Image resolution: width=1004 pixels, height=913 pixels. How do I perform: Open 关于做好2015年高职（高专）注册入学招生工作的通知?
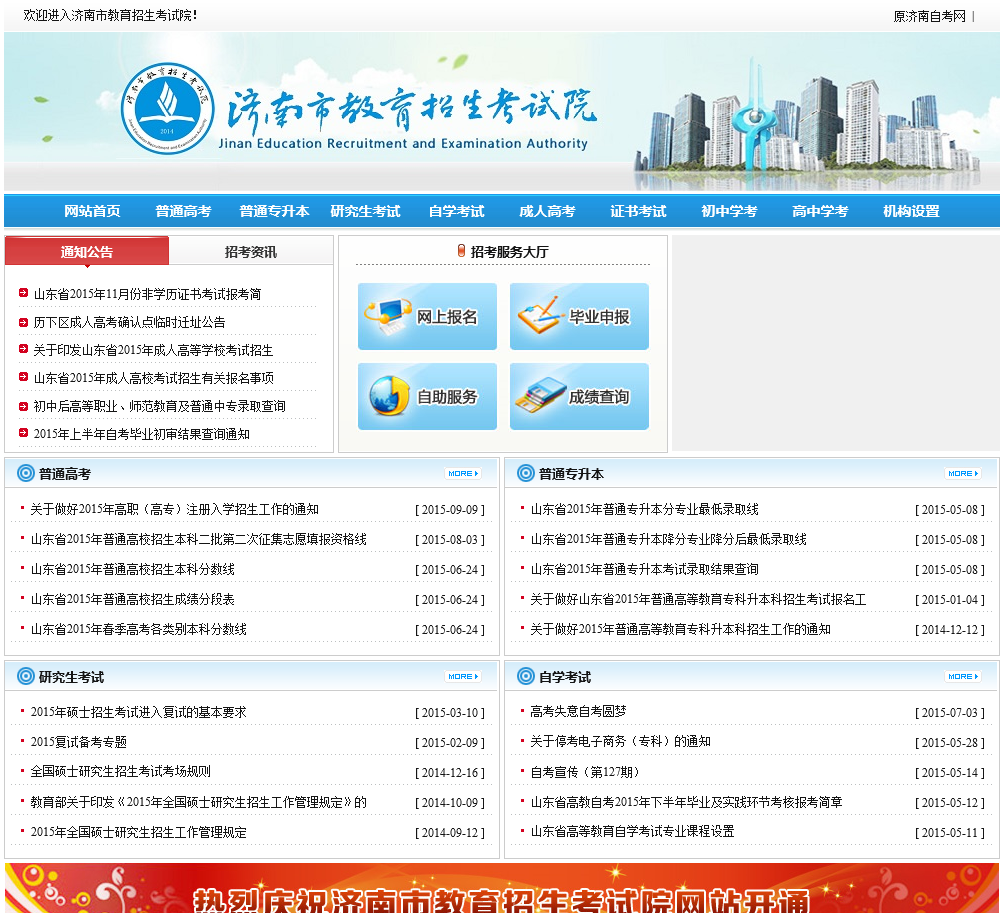click(x=174, y=509)
